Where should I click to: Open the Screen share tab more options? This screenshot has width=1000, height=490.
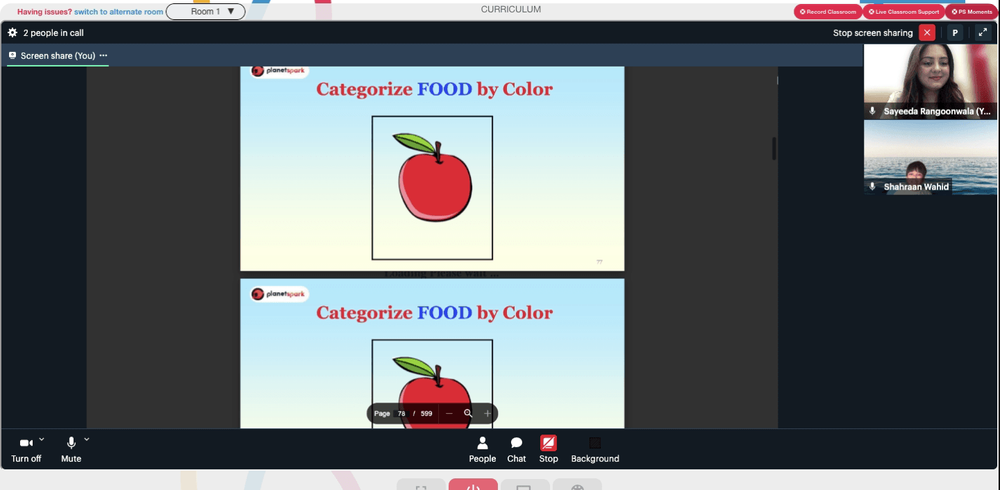click(103, 56)
